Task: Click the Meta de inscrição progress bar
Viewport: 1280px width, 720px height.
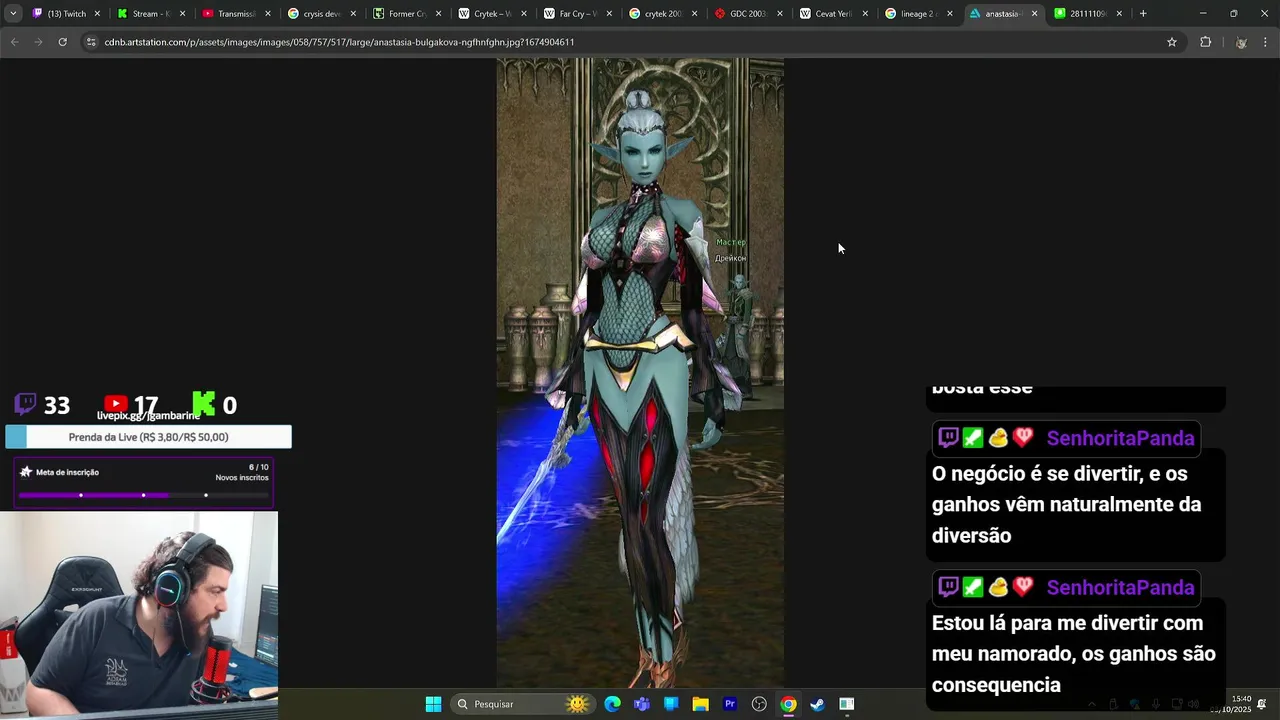Action: coord(144,495)
